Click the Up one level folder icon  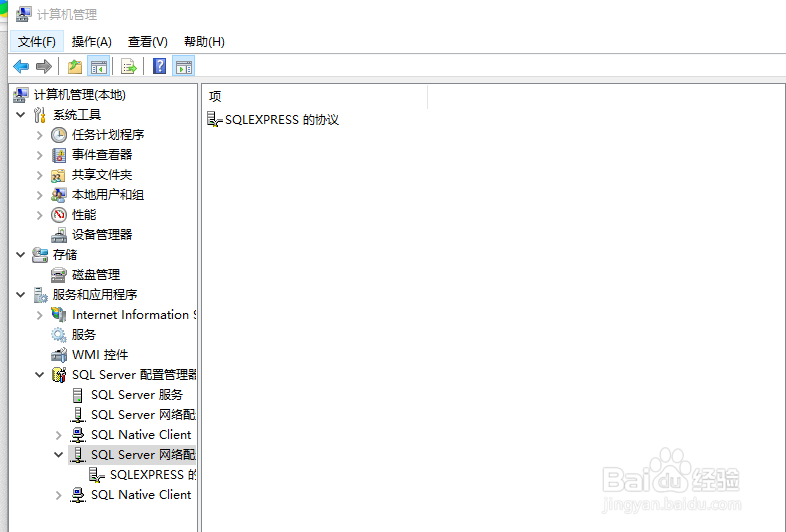point(75,66)
